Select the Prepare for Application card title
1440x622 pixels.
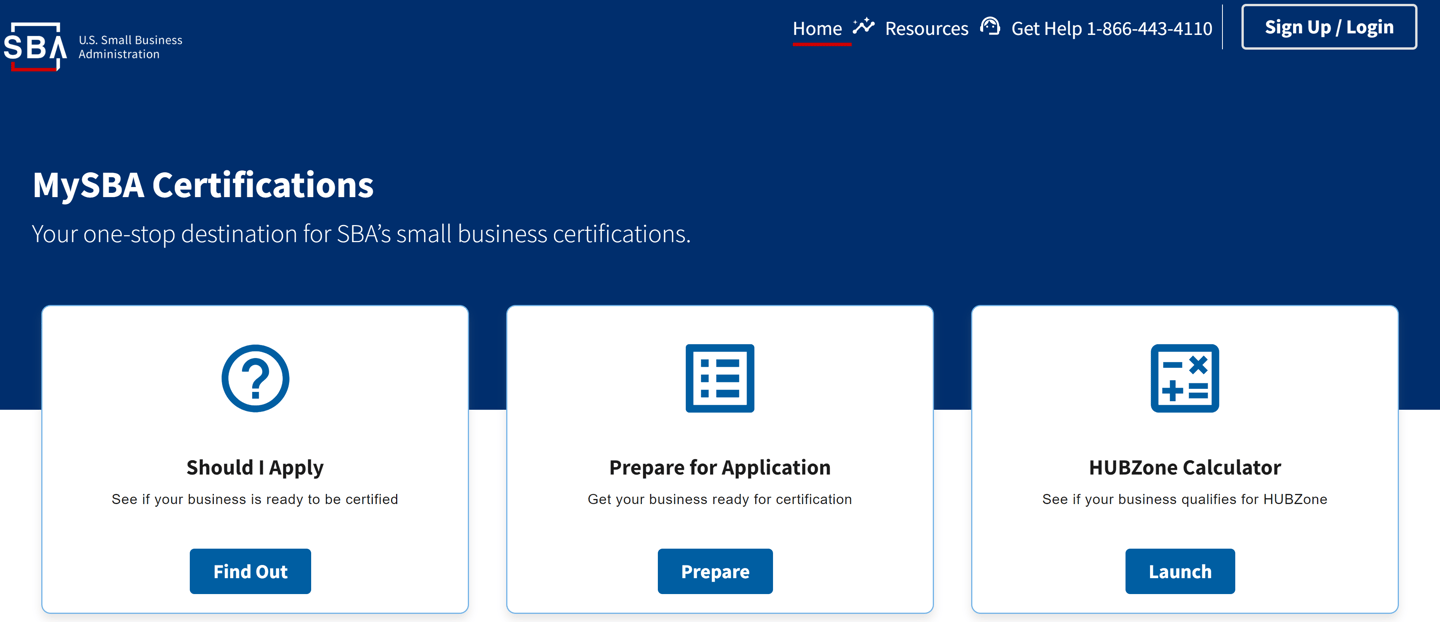[x=720, y=467]
